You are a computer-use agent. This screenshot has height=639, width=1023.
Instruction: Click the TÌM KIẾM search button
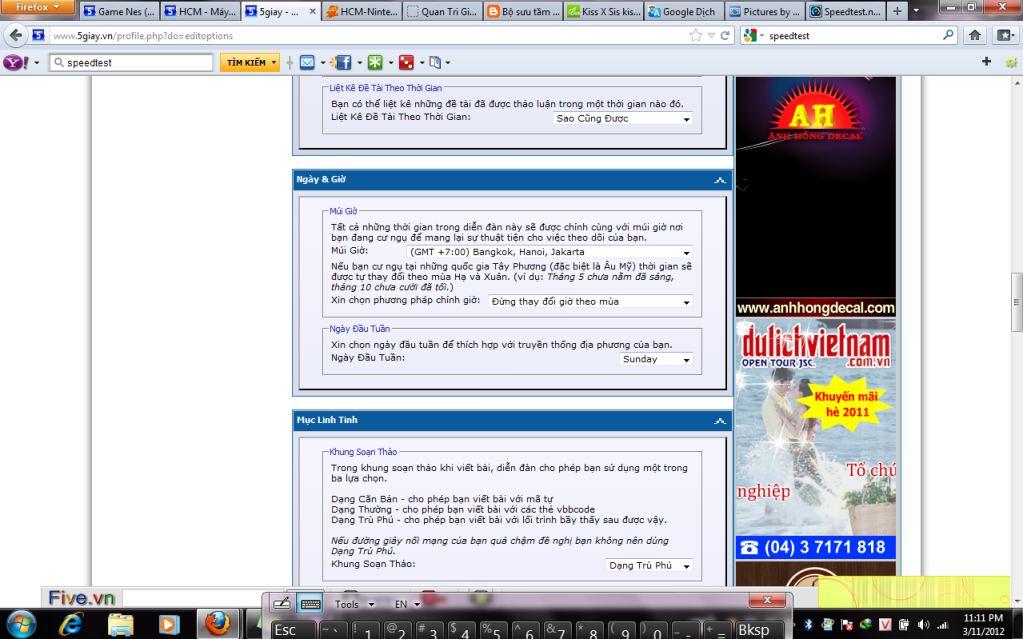tap(248, 61)
